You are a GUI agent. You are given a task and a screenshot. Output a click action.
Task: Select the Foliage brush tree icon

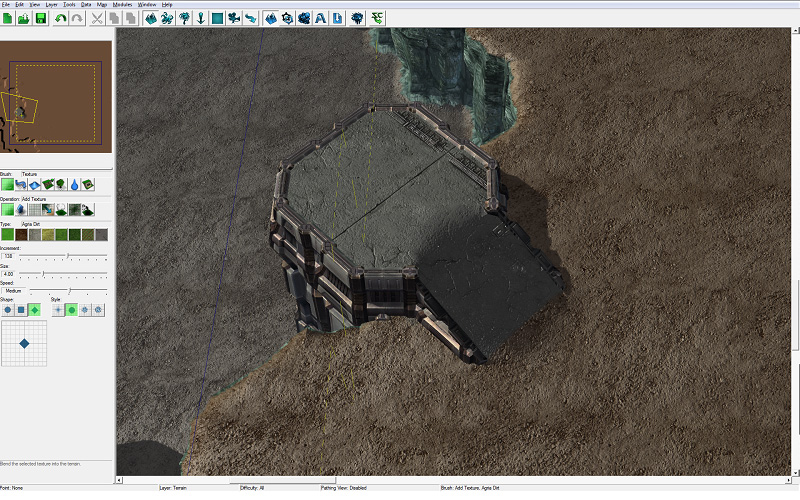[x=61, y=185]
